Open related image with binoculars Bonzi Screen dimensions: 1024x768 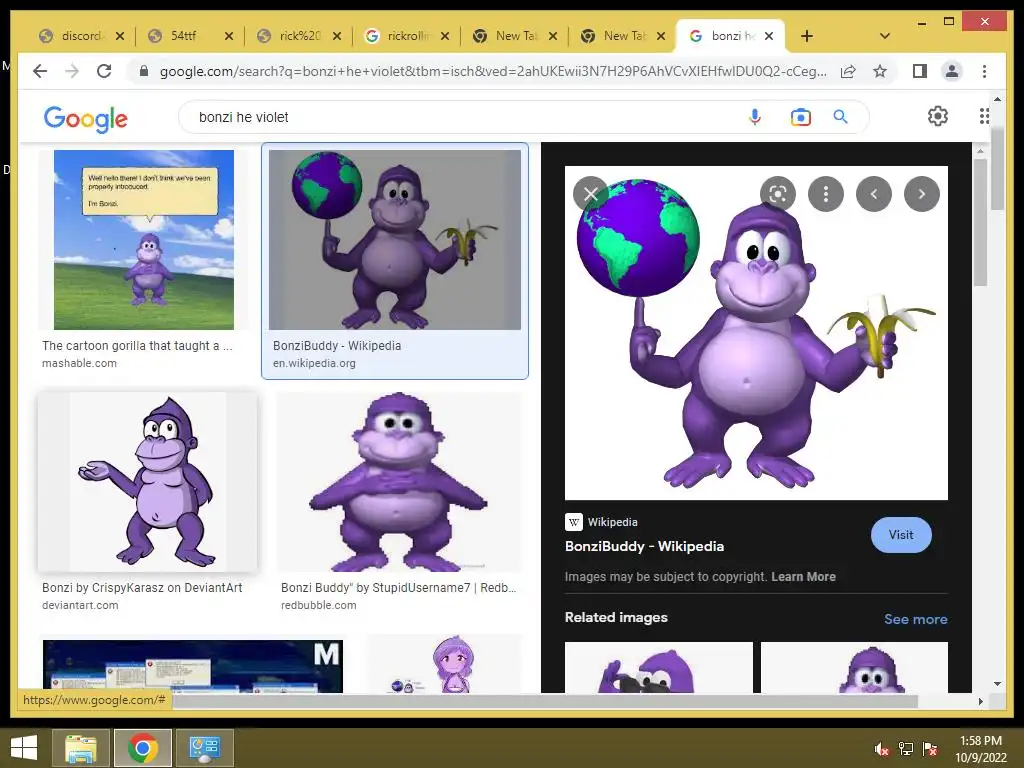tap(658, 667)
